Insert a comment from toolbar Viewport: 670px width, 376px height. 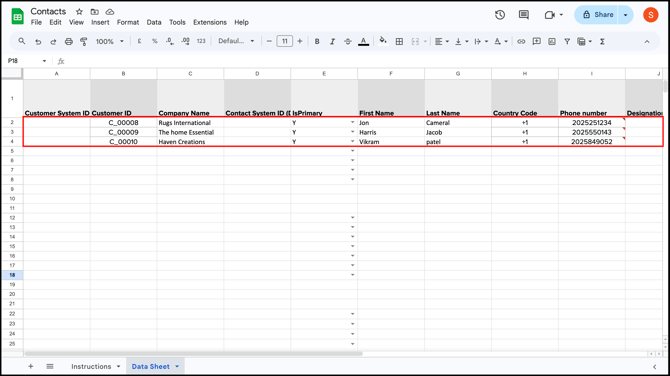[536, 41]
